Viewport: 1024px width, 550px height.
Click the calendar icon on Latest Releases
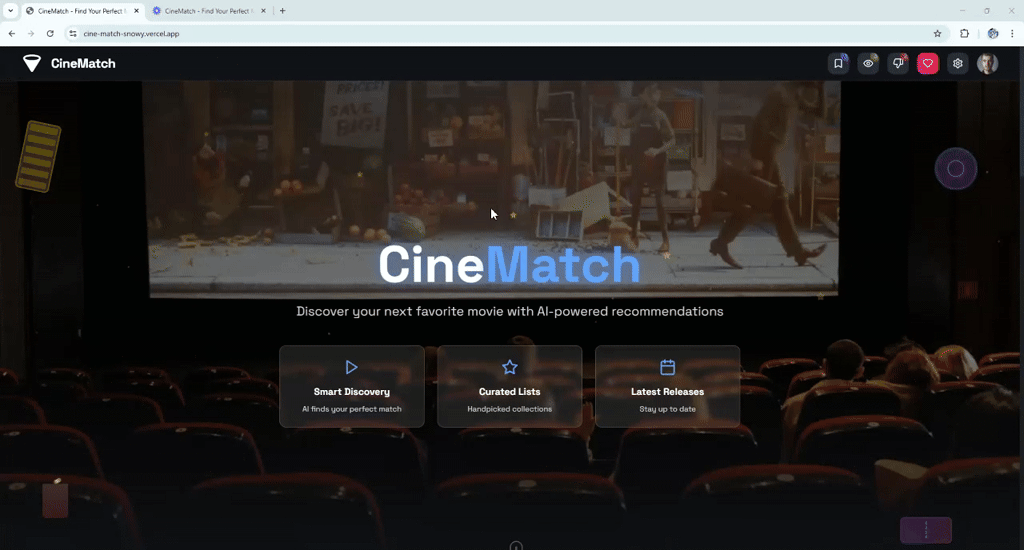click(x=667, y=367)
